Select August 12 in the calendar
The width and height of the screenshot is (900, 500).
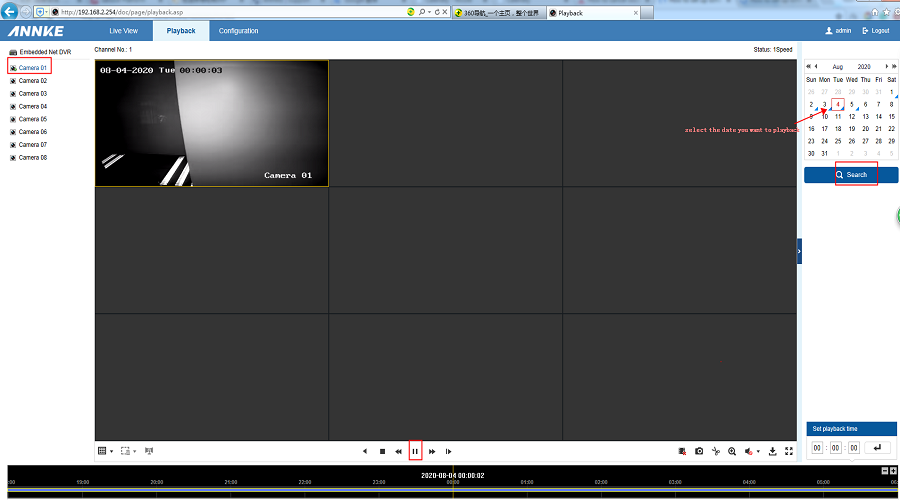click(x=852, y=117)
